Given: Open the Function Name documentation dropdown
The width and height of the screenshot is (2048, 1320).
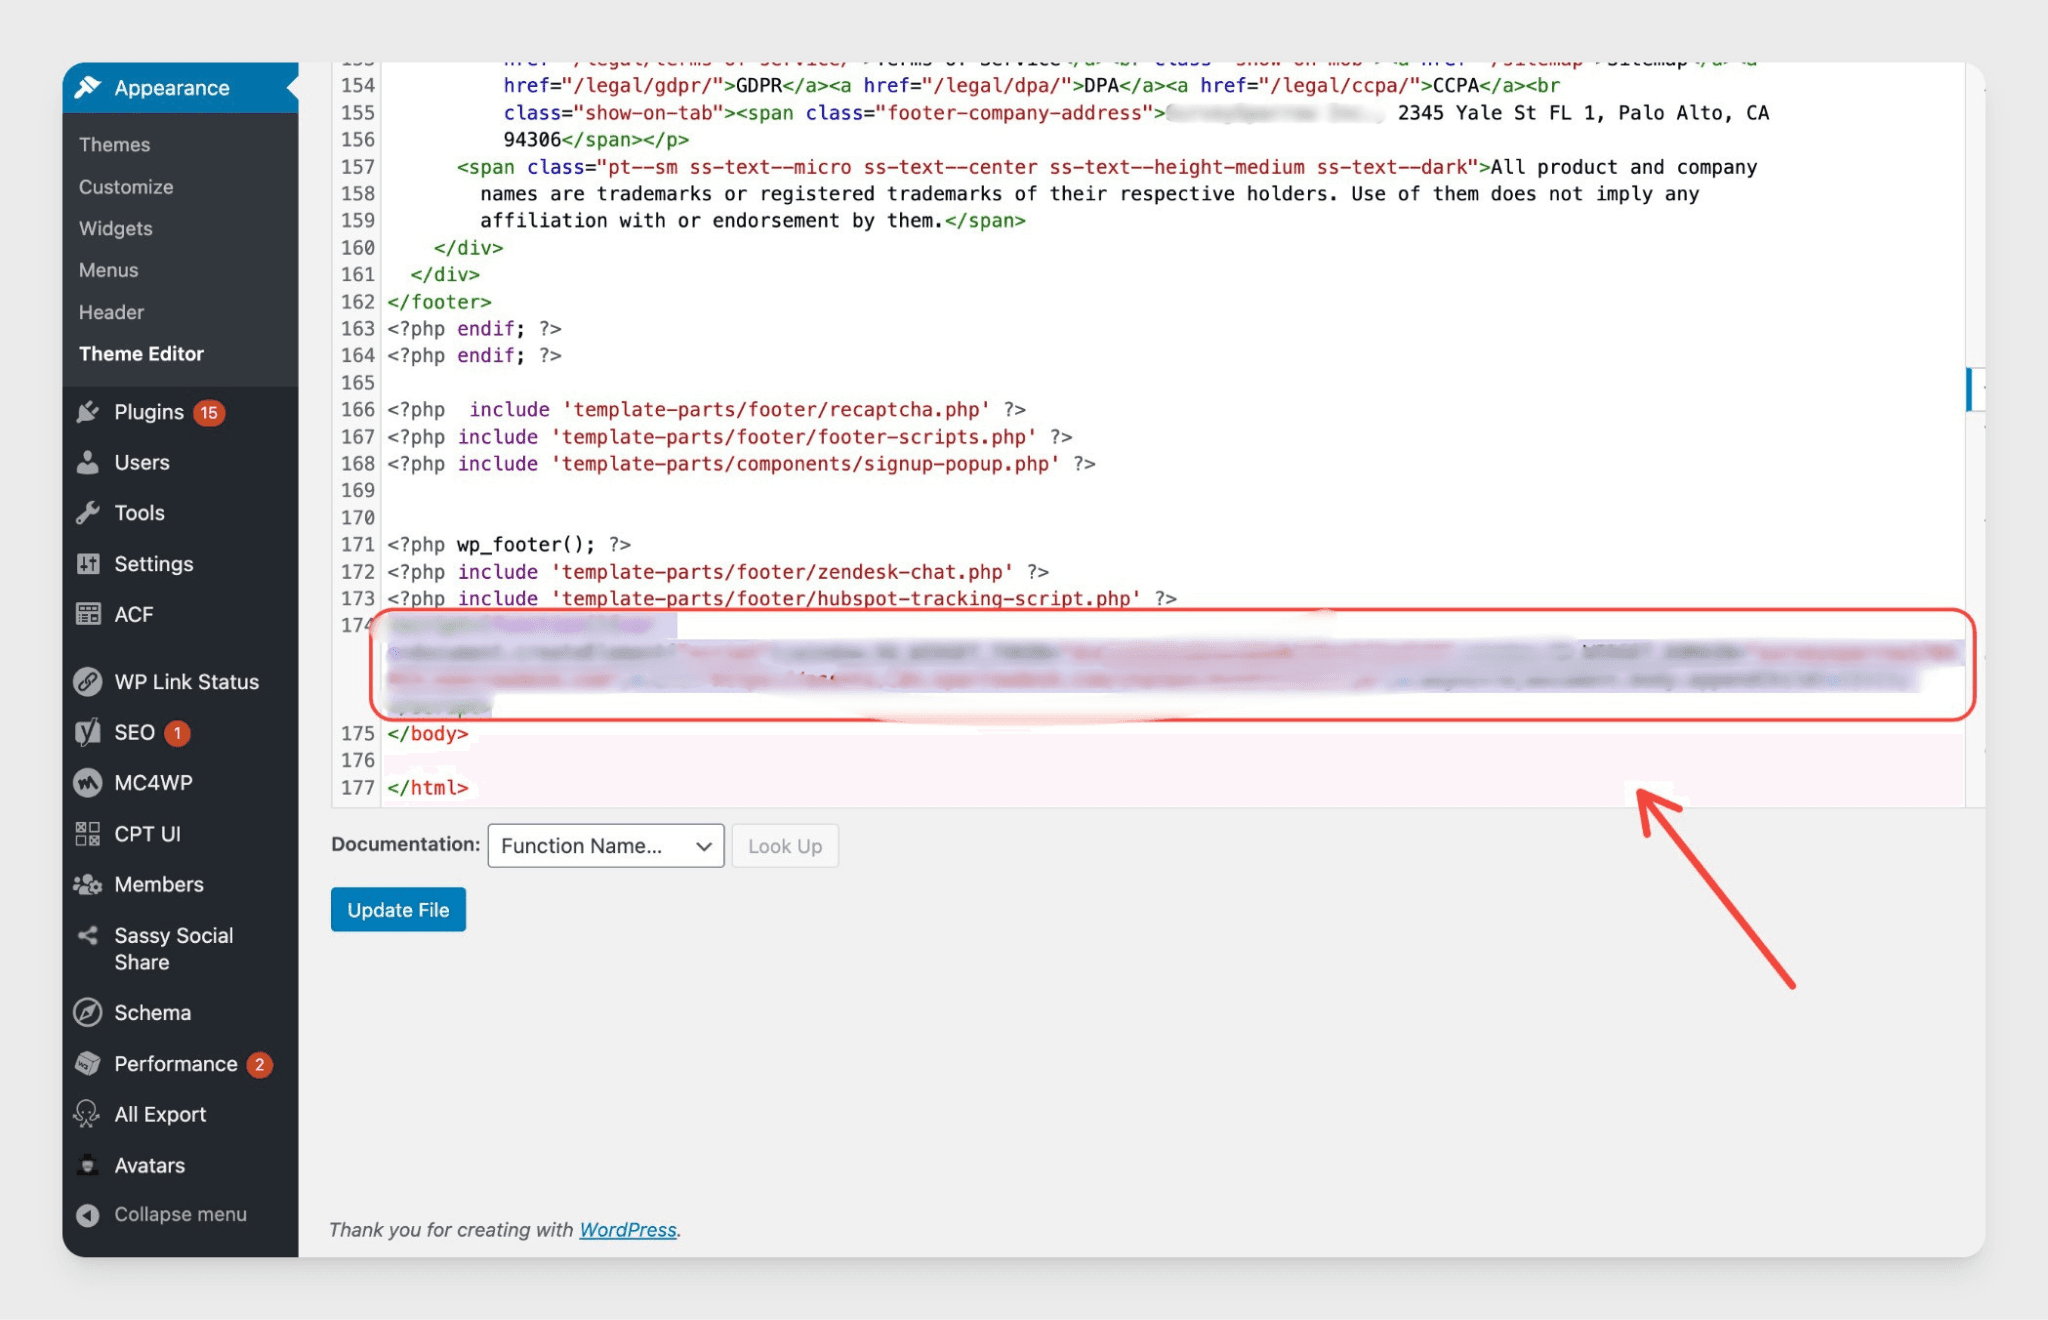Looking at the screenshot, I should click(606, 846).
